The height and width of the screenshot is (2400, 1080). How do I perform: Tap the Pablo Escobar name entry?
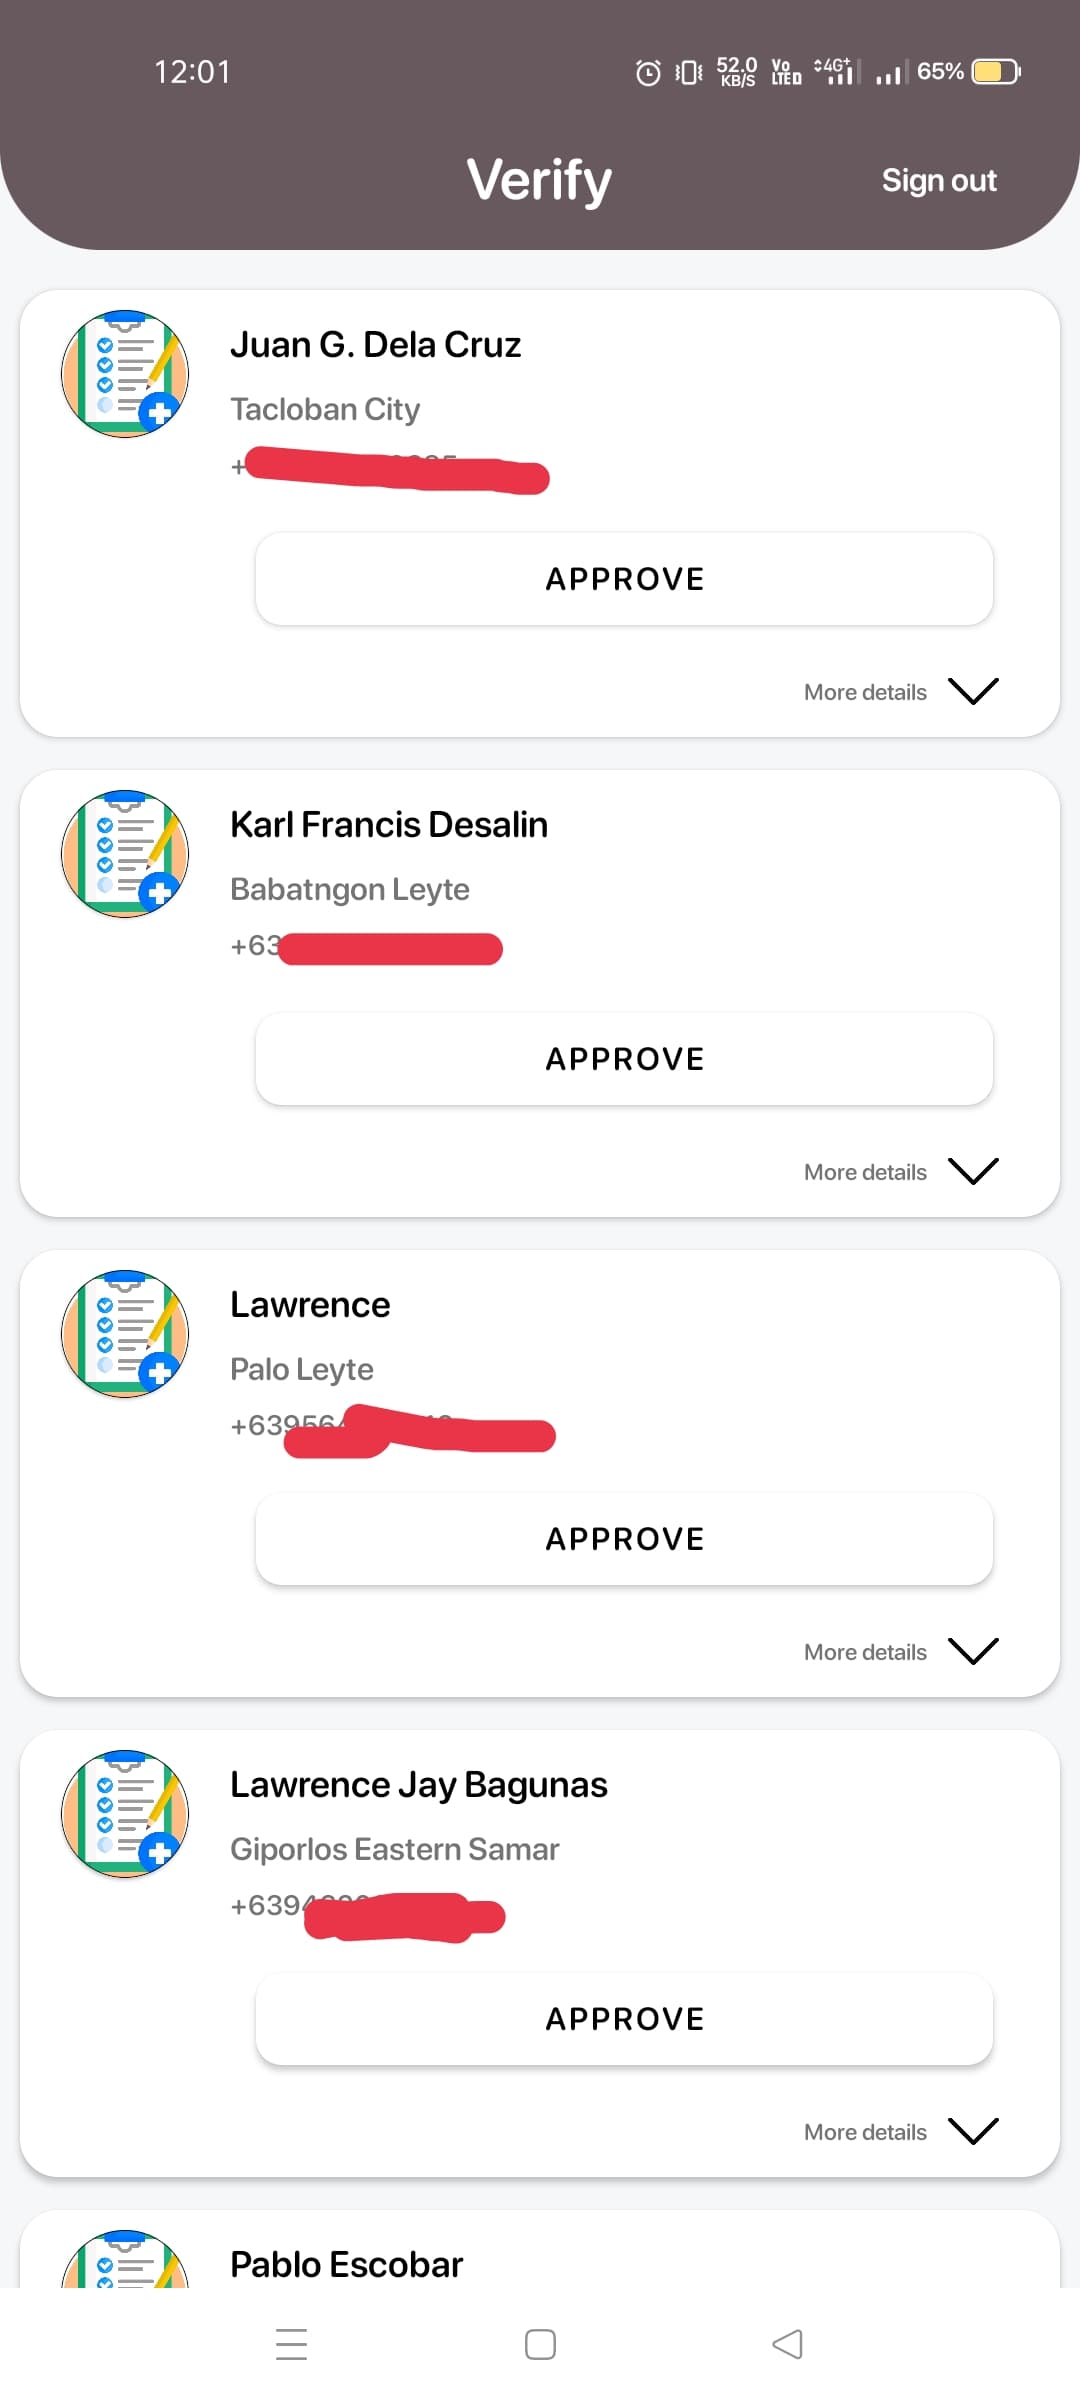tap(346, 2264)
